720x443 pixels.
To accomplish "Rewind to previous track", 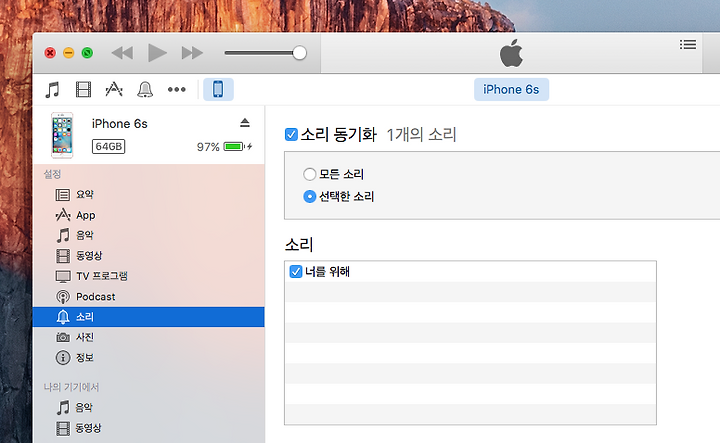I will coord(122,53).
